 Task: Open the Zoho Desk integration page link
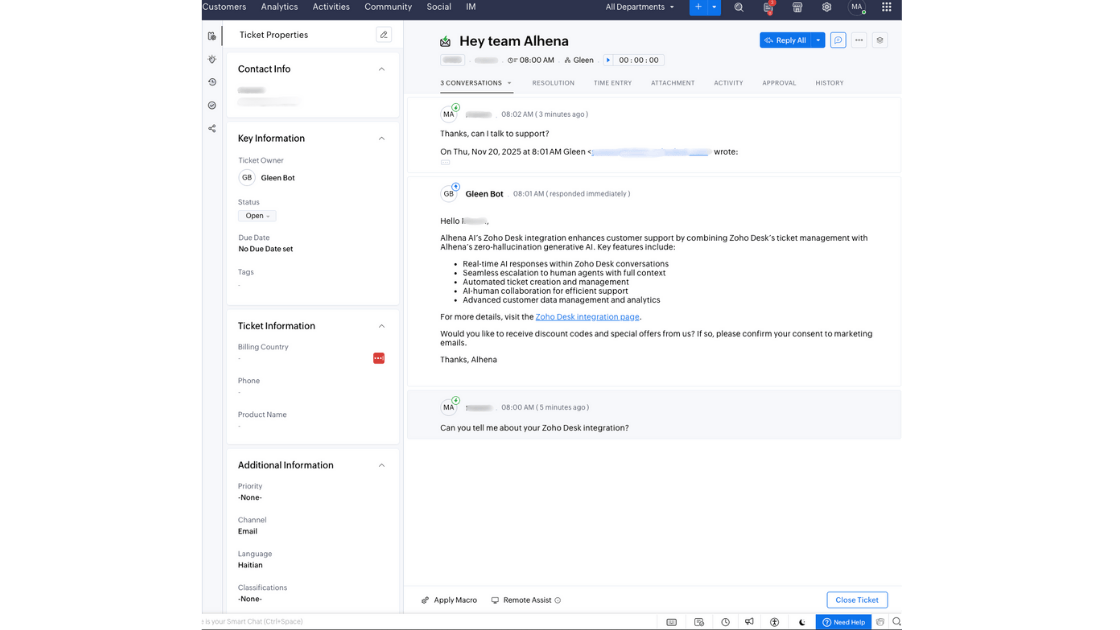click(586, 316)
